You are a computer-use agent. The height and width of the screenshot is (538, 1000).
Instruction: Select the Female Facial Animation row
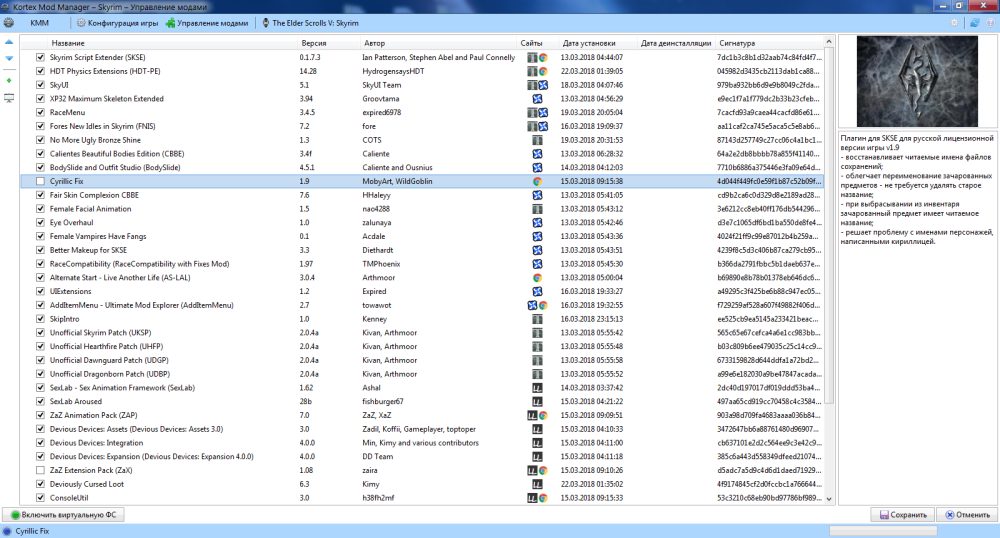click(422, 209)
